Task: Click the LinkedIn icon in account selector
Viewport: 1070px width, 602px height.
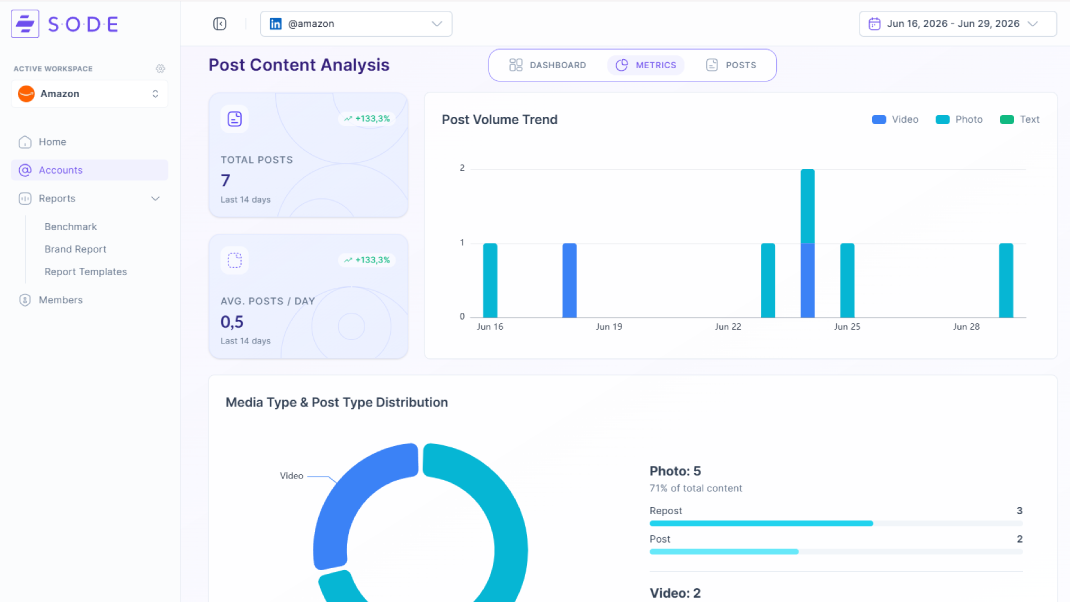Action: click(276, 24)
